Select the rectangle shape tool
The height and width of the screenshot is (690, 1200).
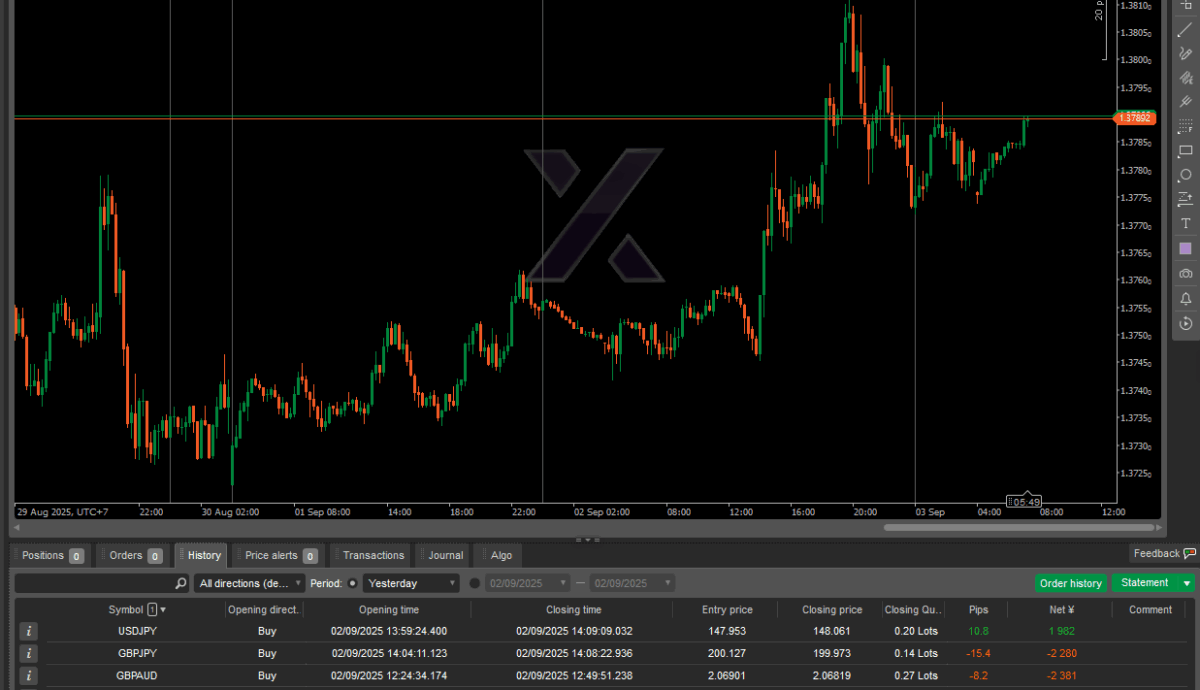(1185, 151)
